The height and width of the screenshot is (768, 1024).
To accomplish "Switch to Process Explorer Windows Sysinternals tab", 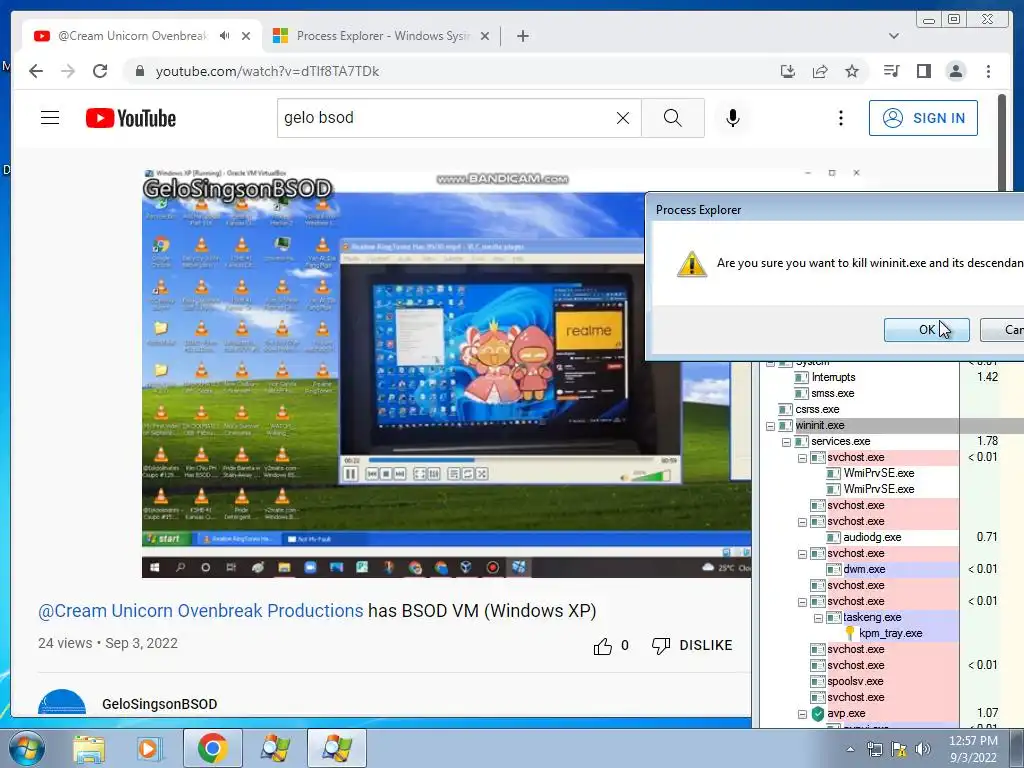I will coord(382,36).
